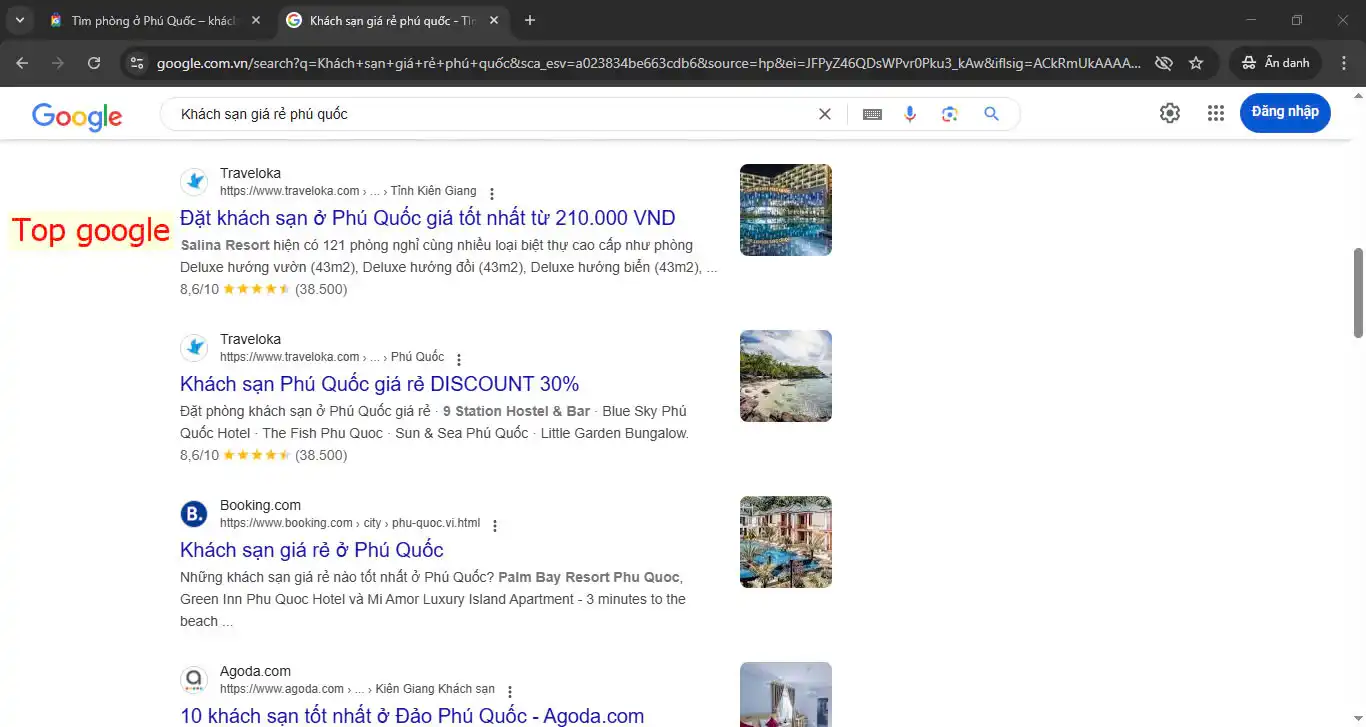View site information icon in address bar
1366x727 pixels.
(x=137, y=63)
